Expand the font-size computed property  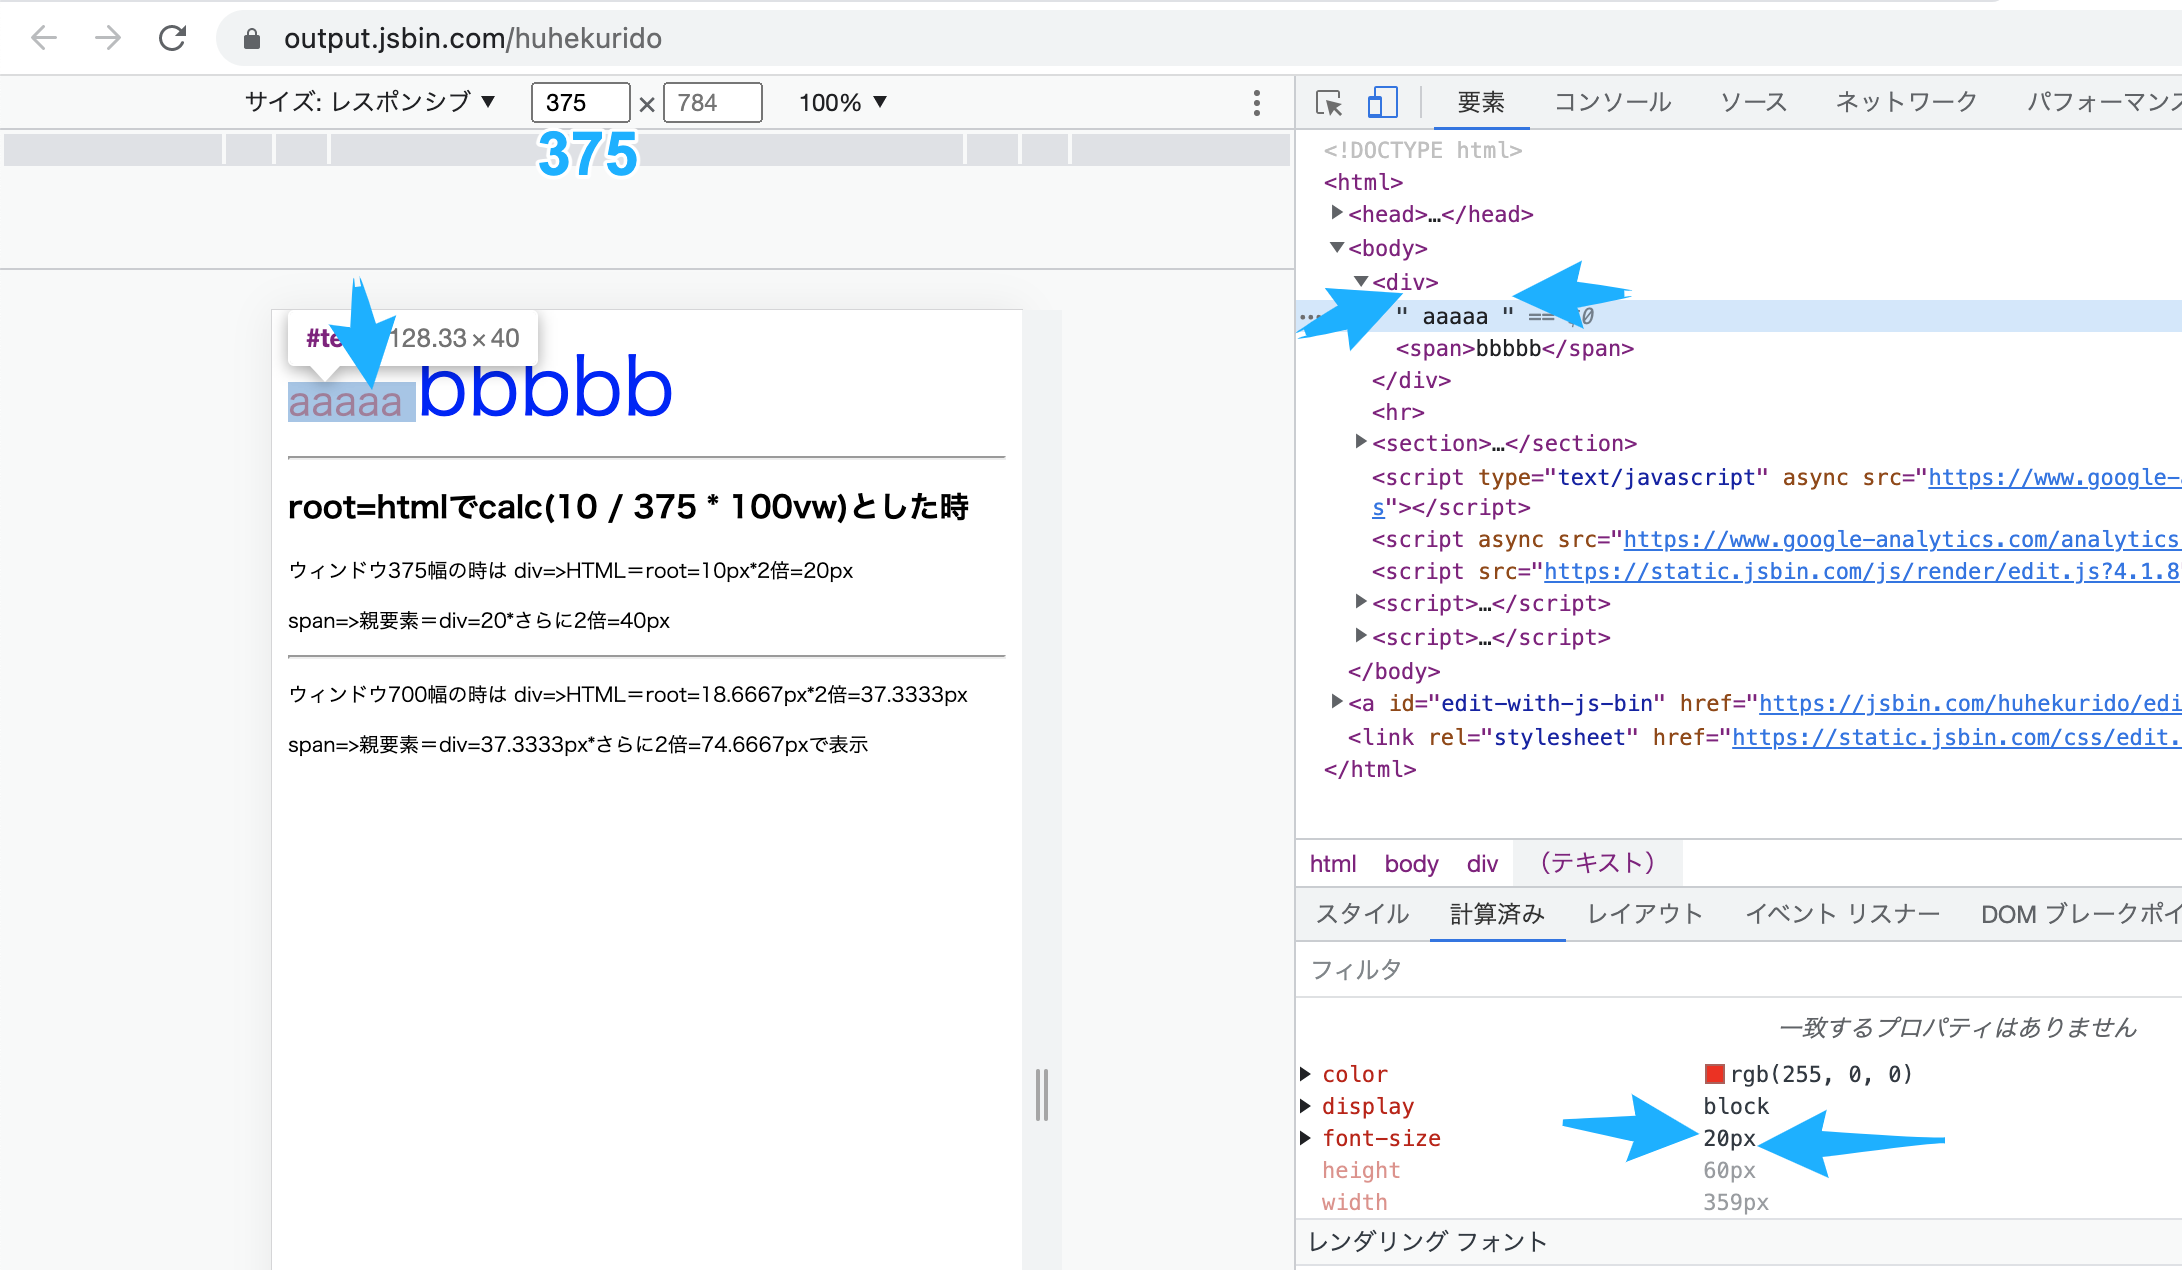1305,1138
